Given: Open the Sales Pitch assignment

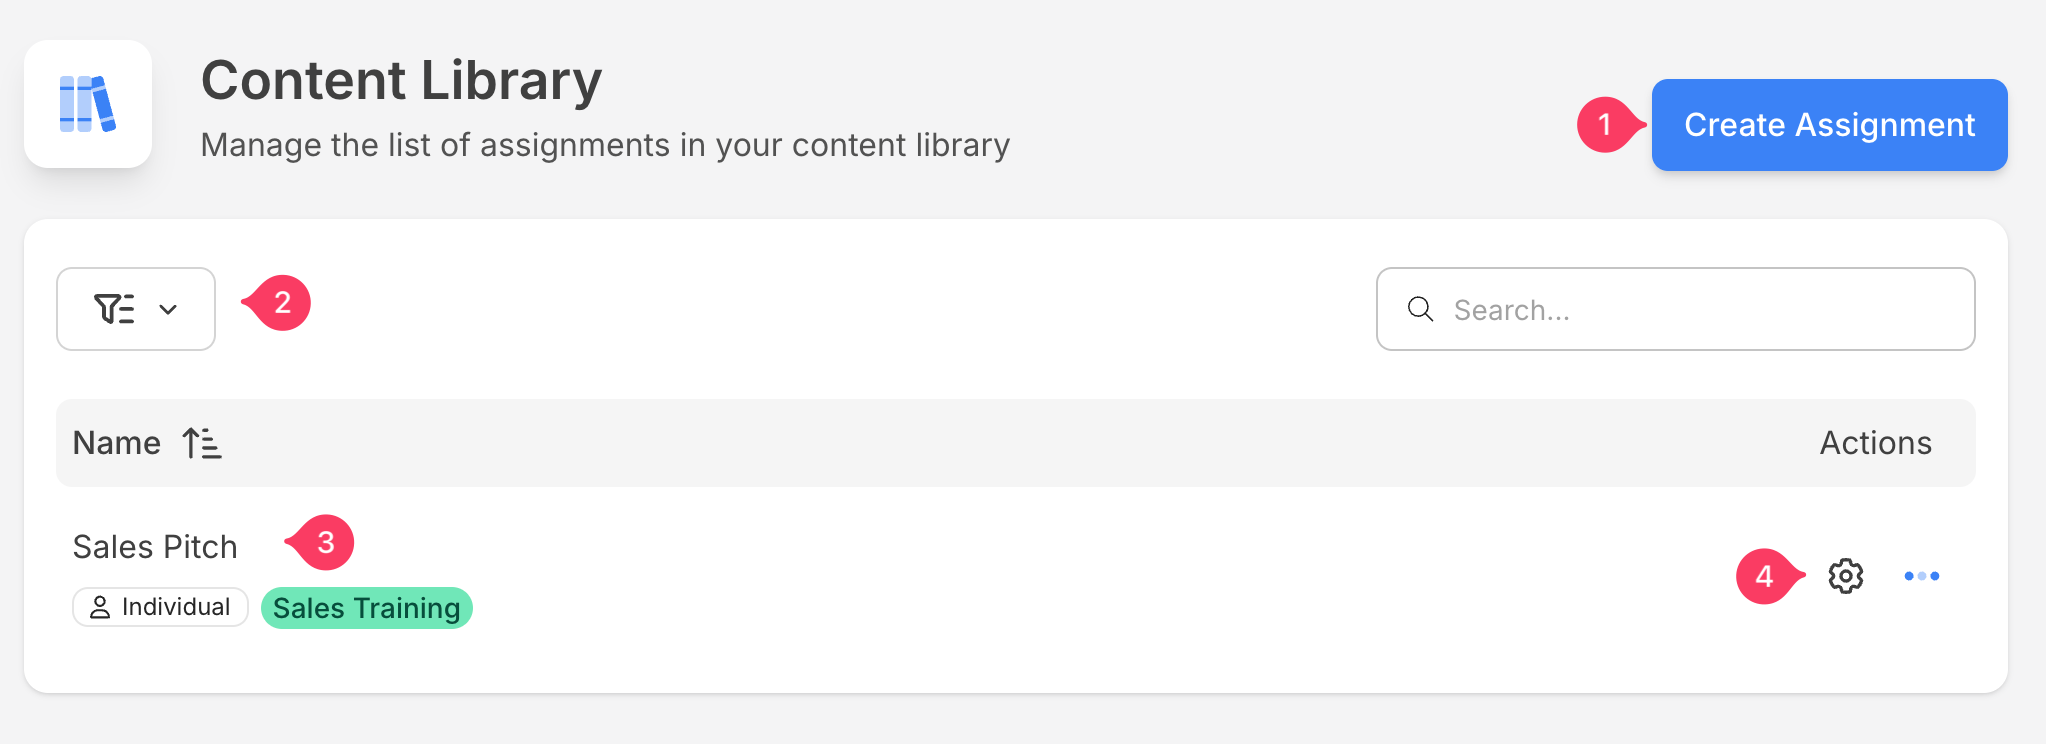Looking at the screenshot, I should (x=155, y=547).
